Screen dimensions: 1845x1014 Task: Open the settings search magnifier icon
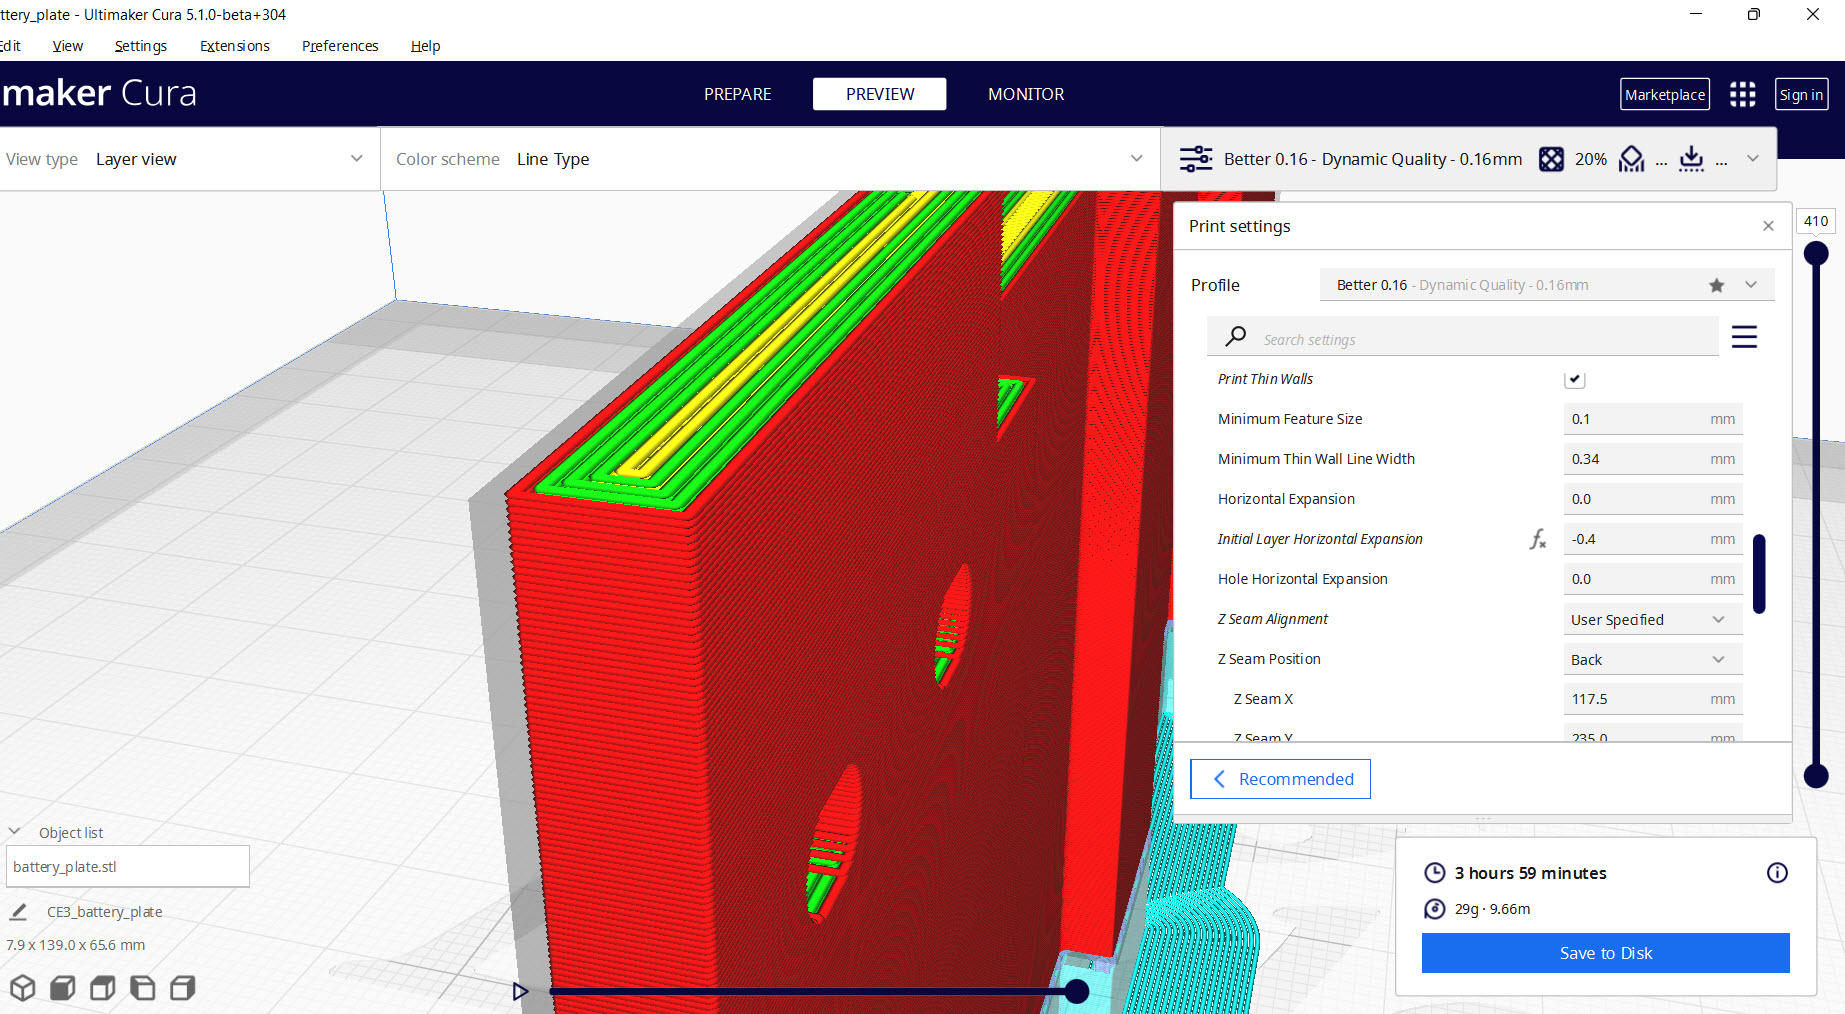click(x=1235, y=336)
